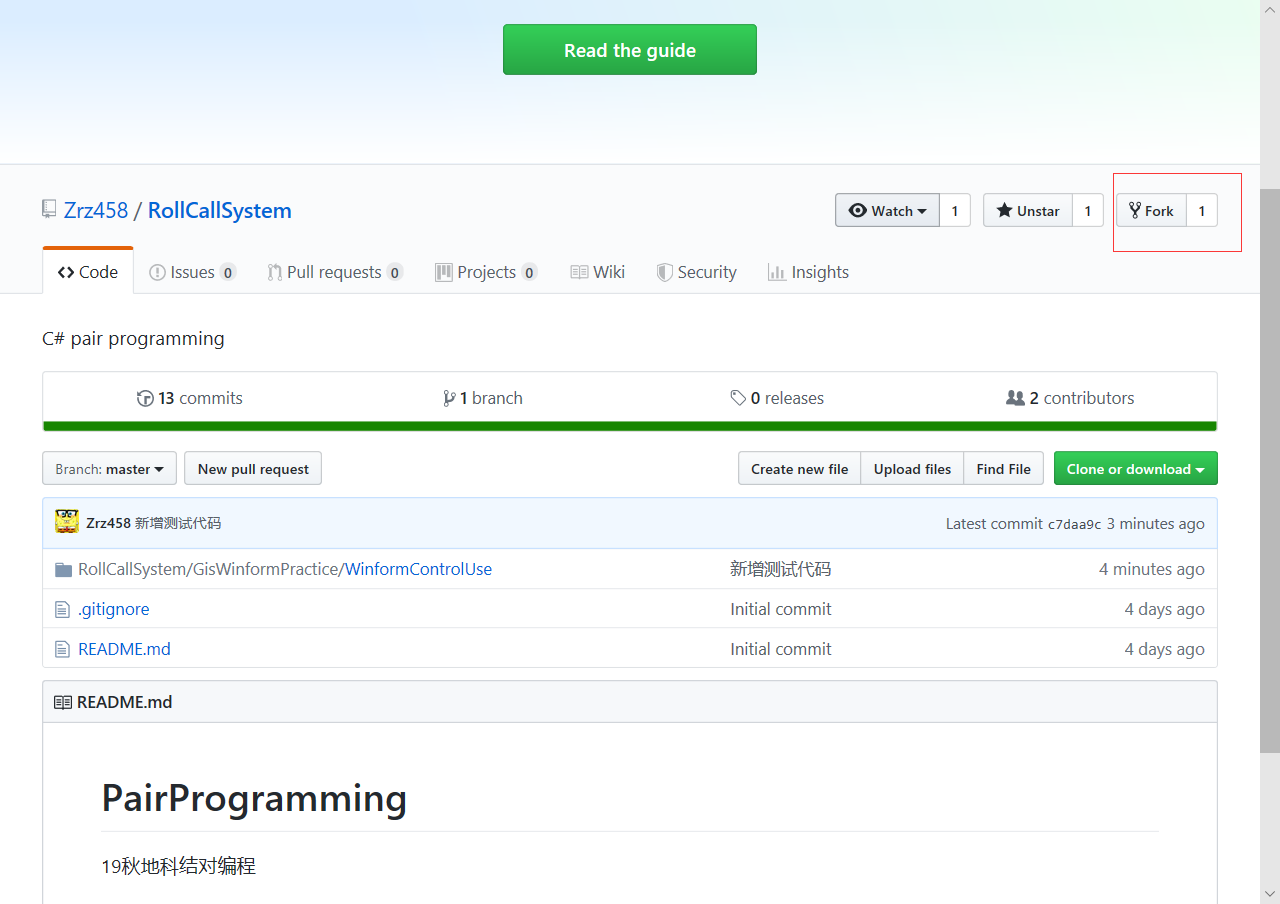This screenshot has height=904, width=1280.
Task: Click the people icon next to contributors
Action: 1015,398
